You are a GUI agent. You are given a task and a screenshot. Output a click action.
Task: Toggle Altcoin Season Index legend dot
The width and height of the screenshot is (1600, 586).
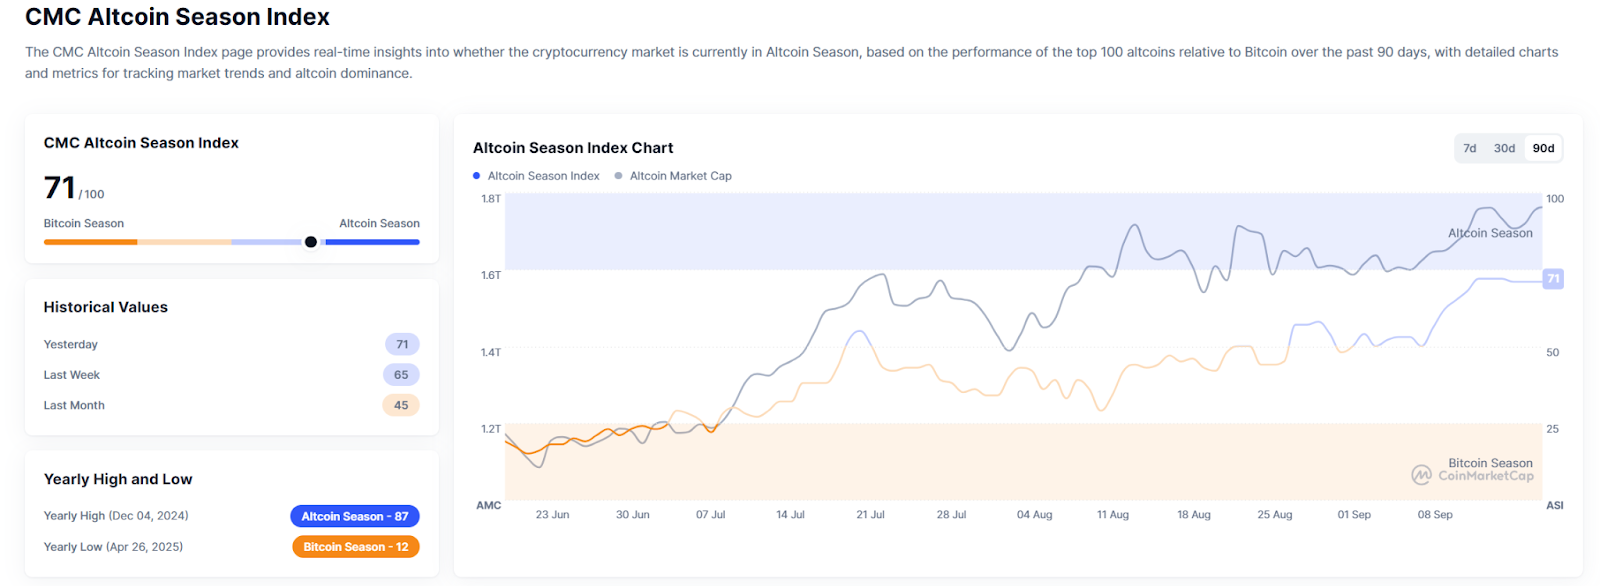(477, 176)
